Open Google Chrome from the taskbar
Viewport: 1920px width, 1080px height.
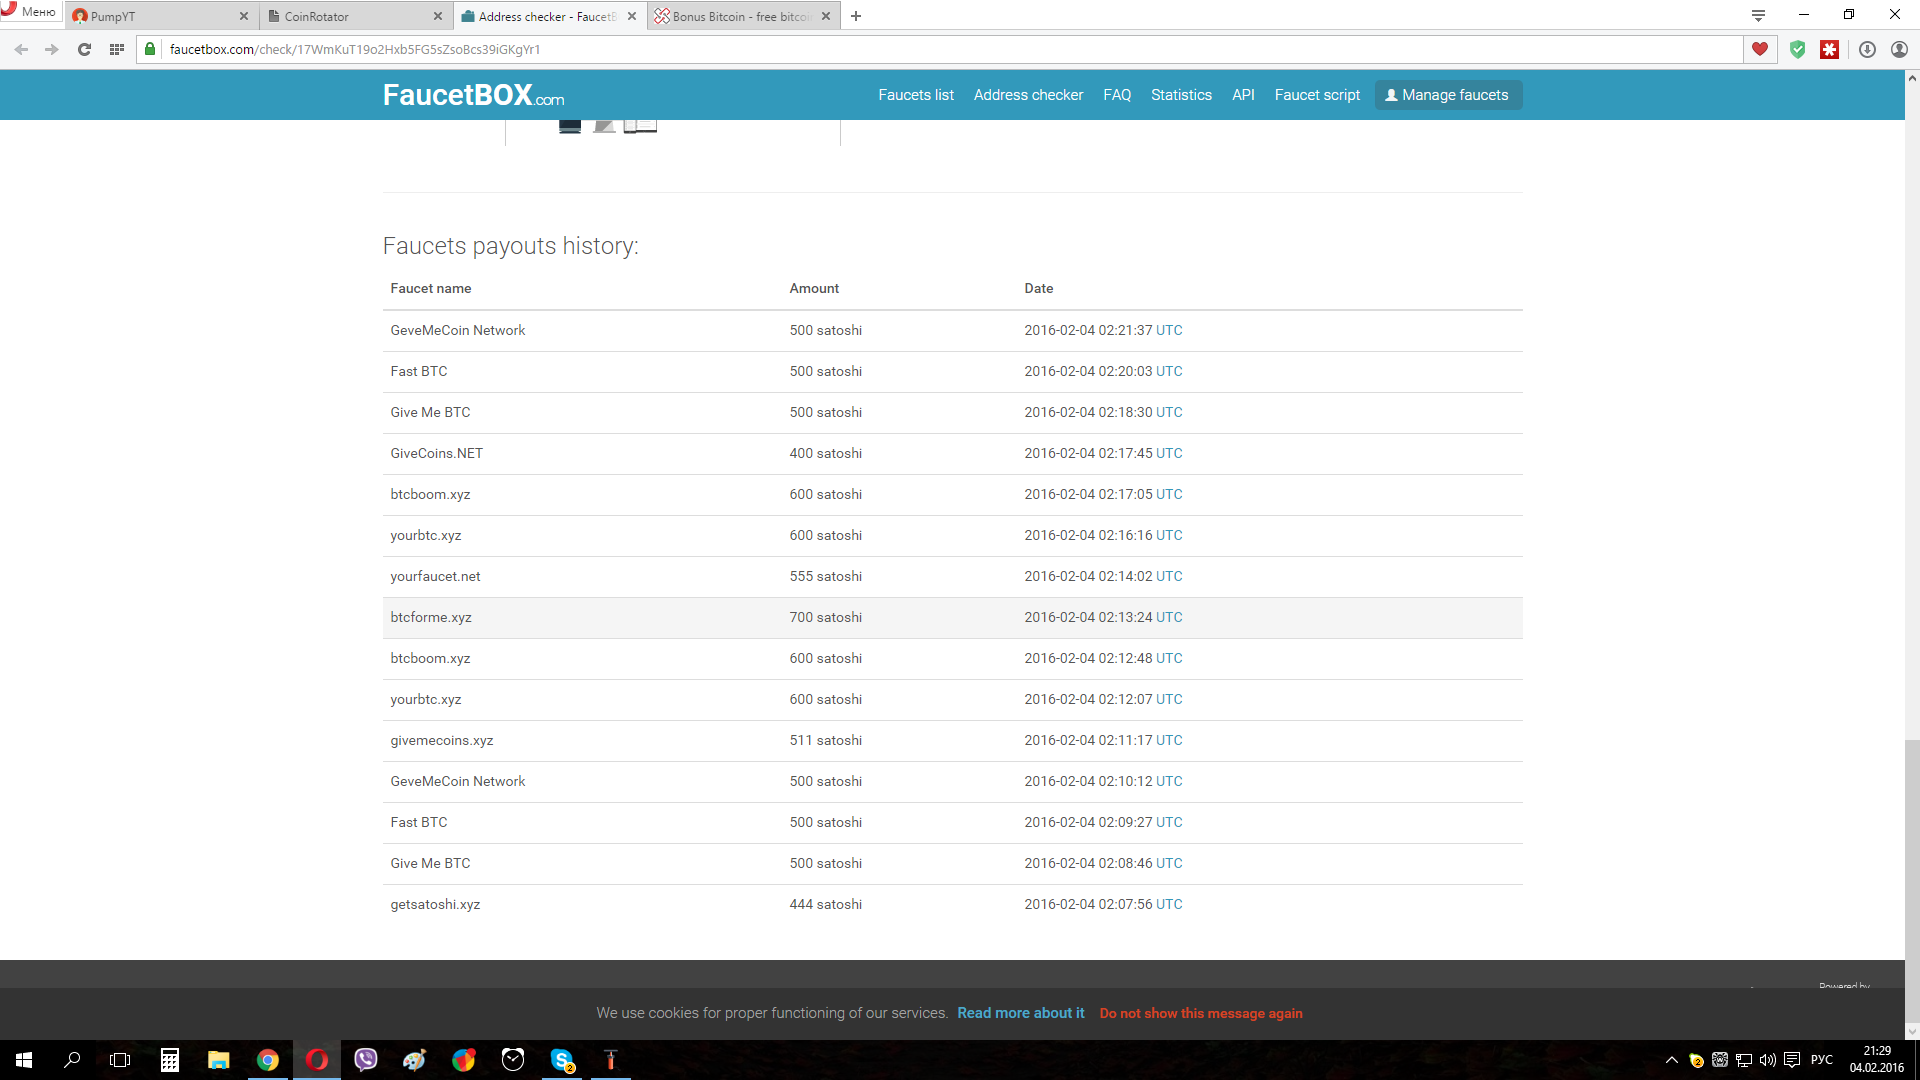(268, 1060)
